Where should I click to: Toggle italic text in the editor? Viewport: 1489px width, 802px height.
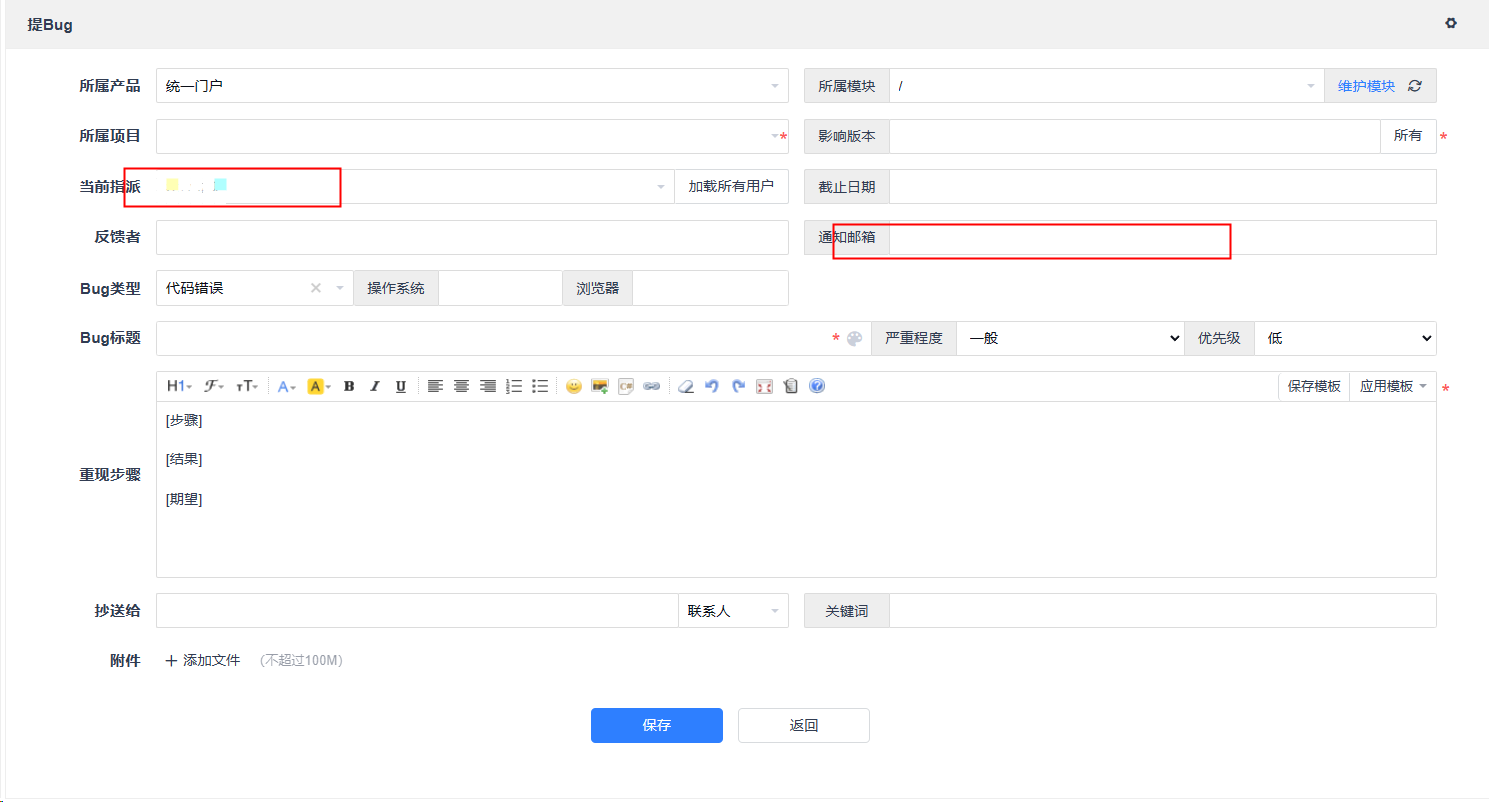[375, 387]
